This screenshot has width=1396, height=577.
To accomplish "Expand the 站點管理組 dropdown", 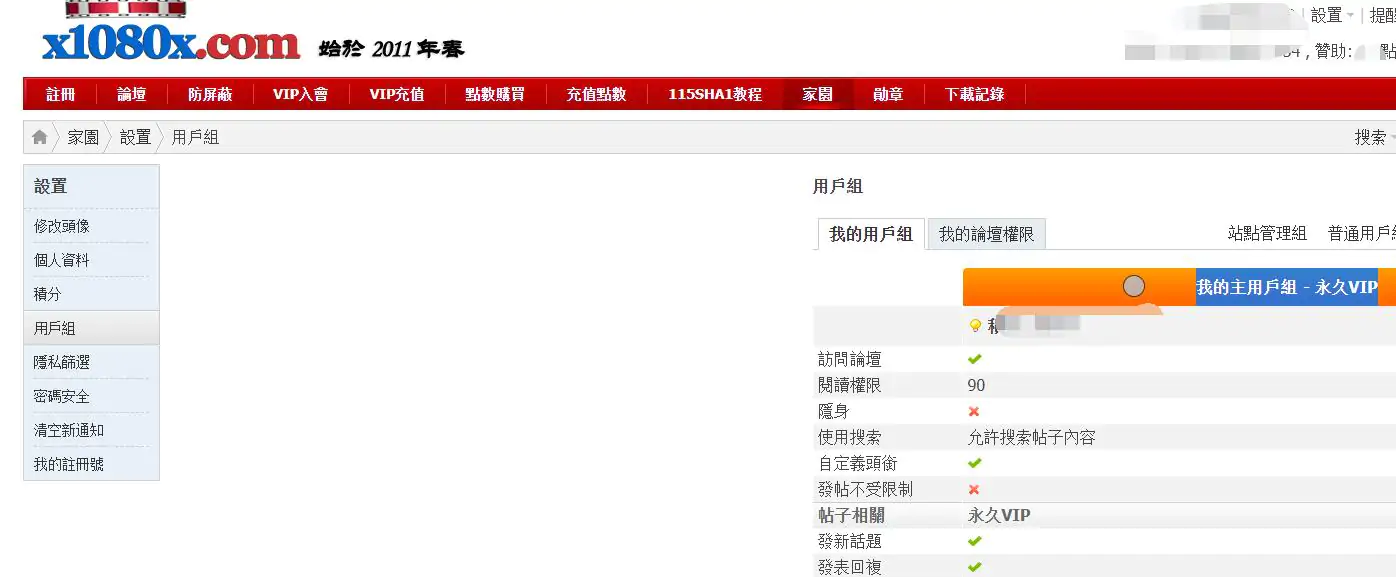I will [x=1267, y=234].
